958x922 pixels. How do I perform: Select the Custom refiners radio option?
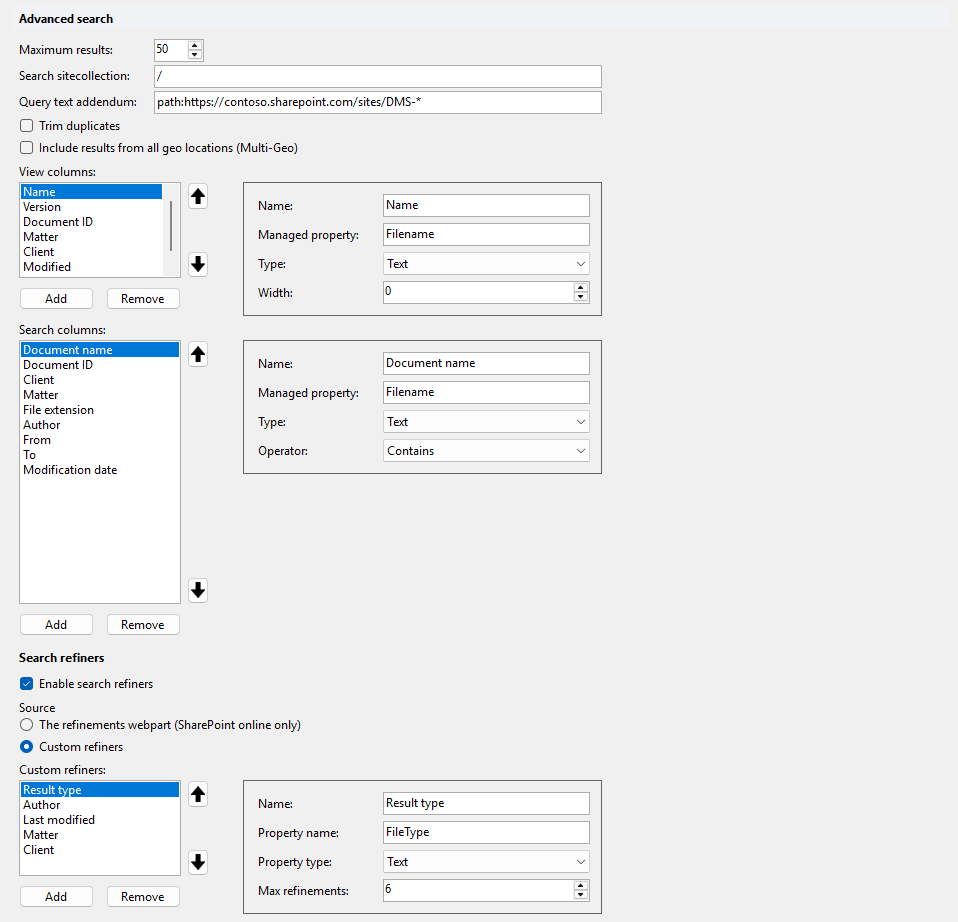[26, 747]
